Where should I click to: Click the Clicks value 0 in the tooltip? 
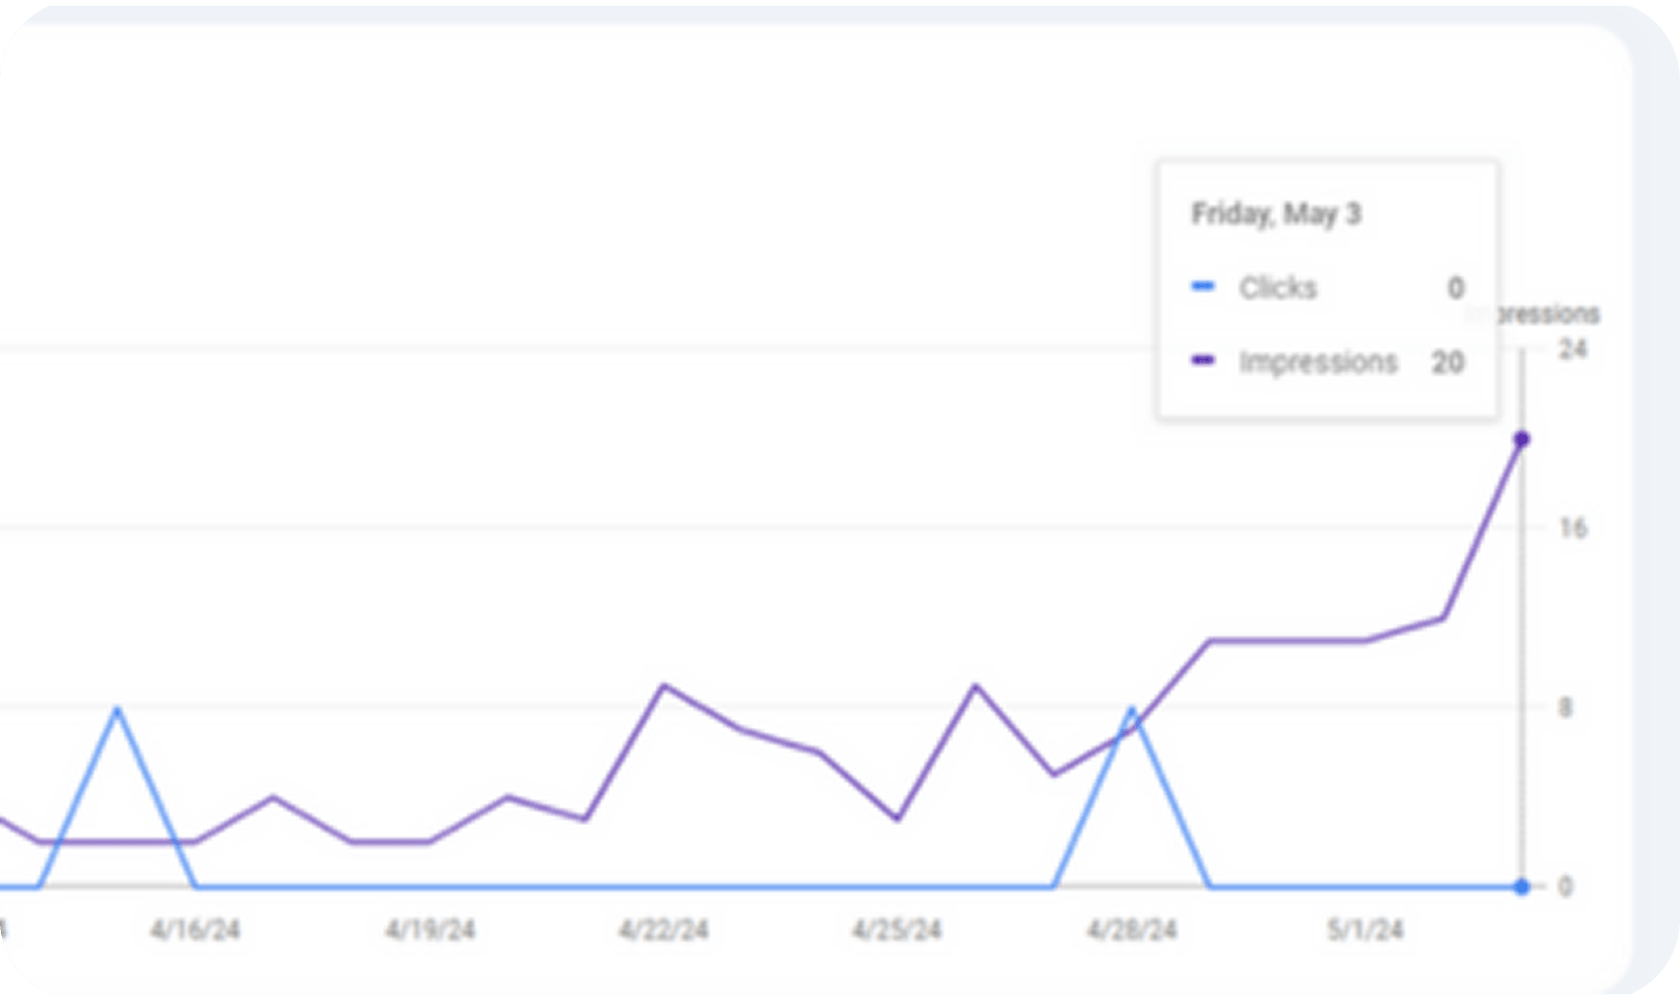pos(1456,288)
